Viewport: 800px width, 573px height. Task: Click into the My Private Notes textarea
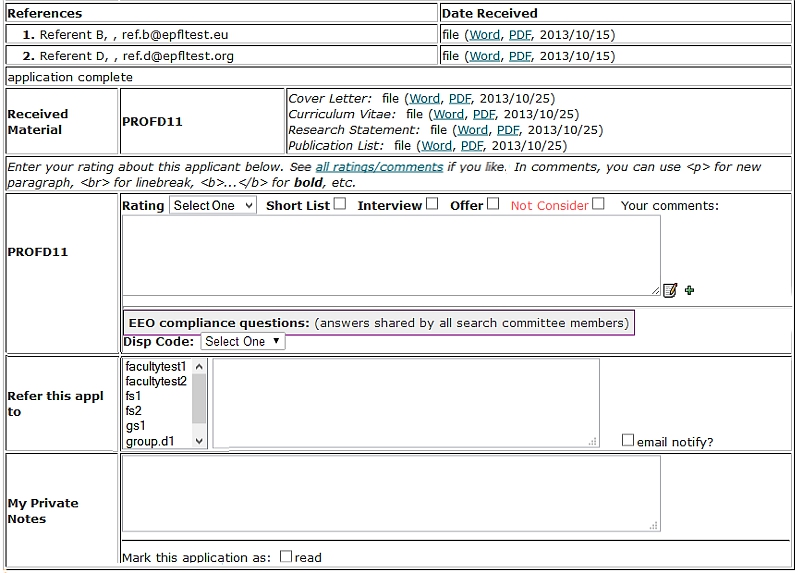(x=391, y=493)
